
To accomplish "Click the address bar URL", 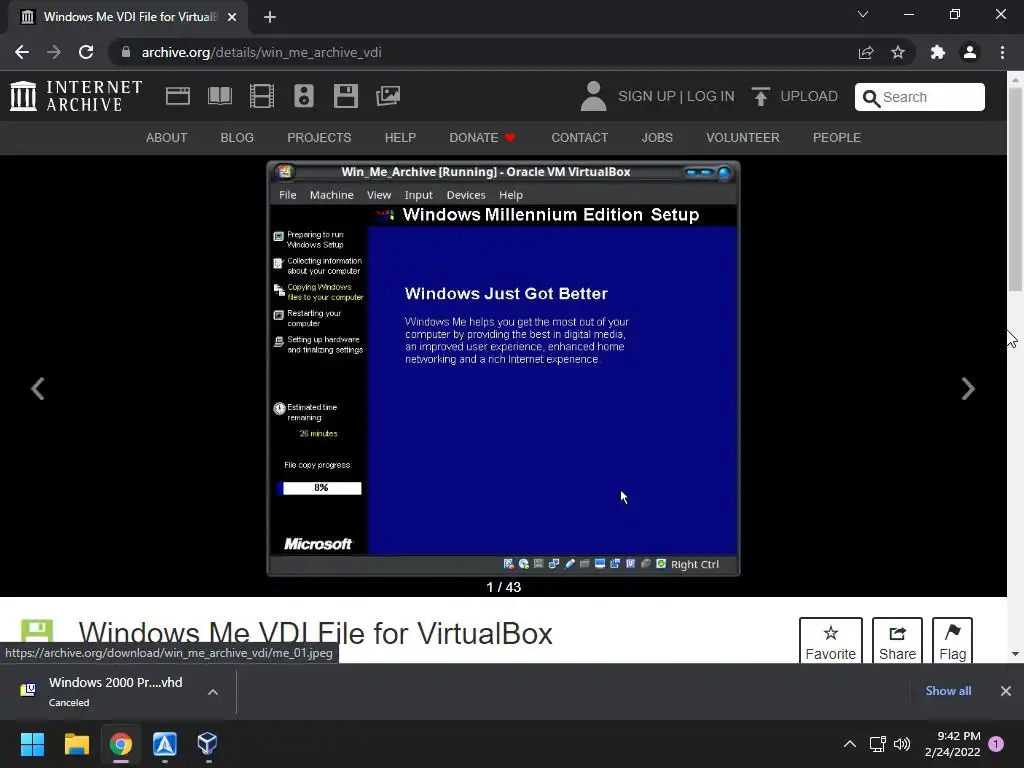I will 261,52.
